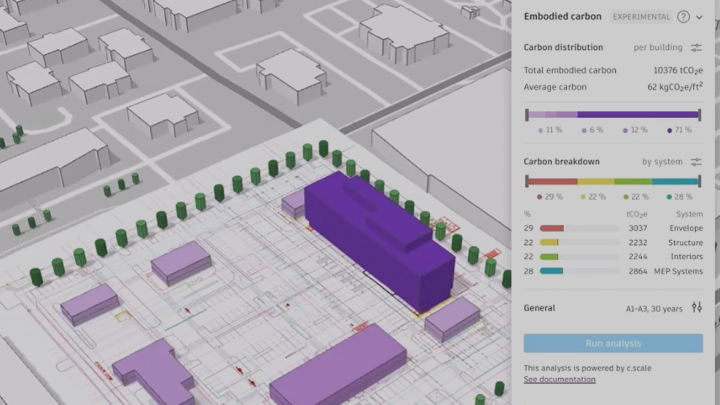This screenshot has width=720, height=405.
Task: Select the Structure system row
Action: pyautogui.click(x=613, y=242)
